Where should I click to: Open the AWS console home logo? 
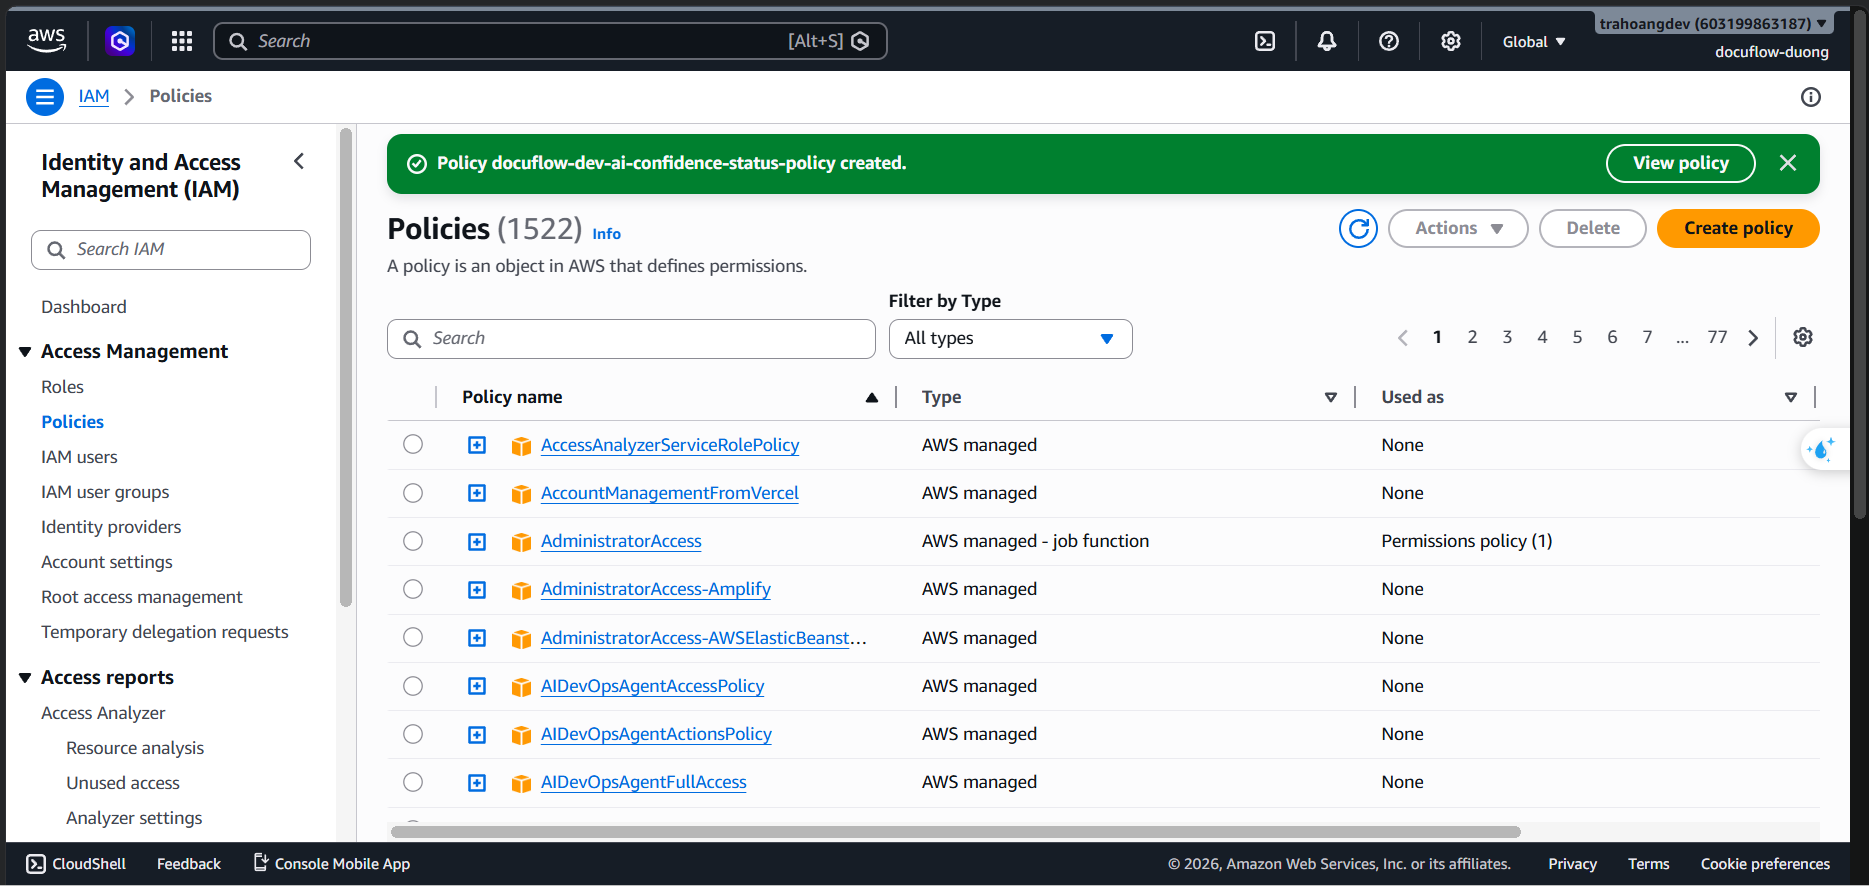pos(47,40)
